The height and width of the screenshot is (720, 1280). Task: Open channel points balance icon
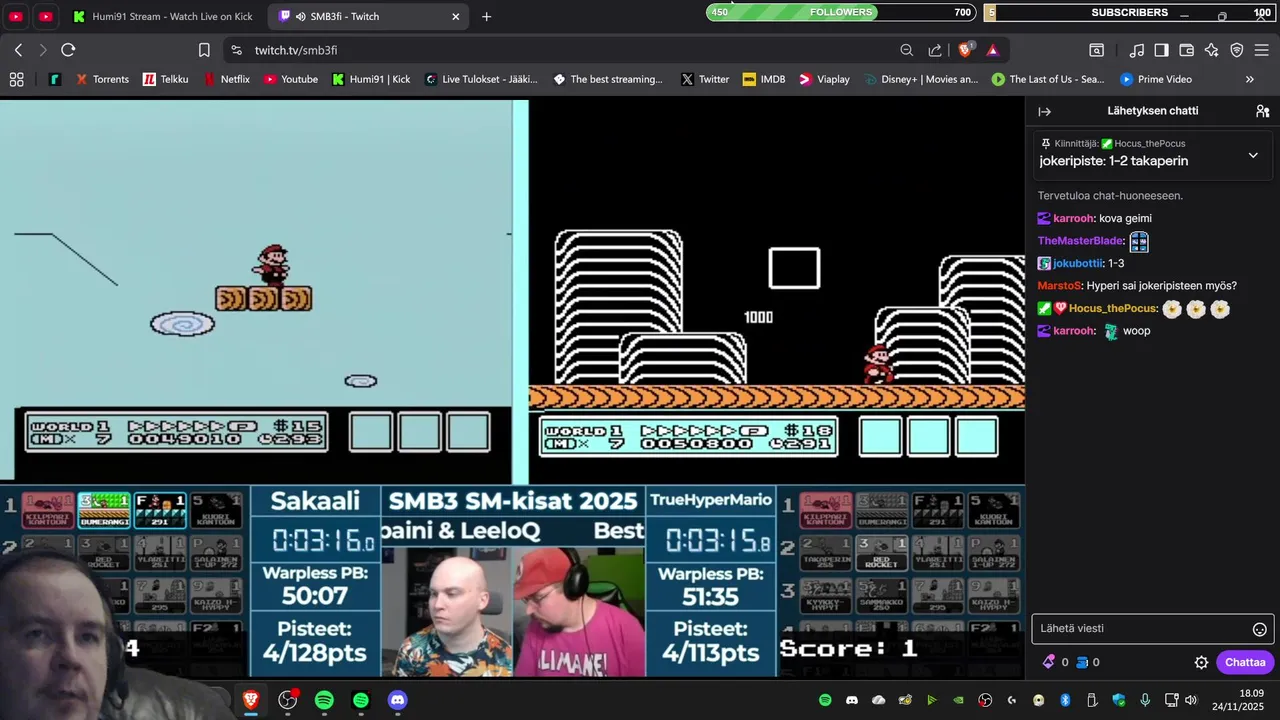click(x=1081, y=662)
